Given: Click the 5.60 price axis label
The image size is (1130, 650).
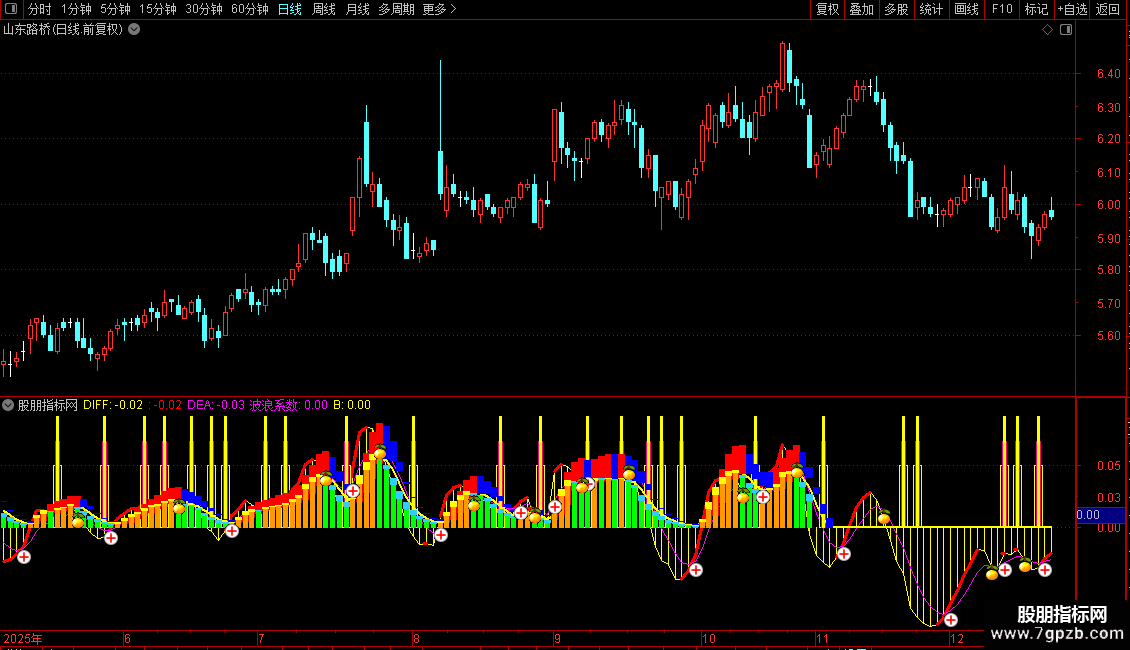Looking at the screenshot, I should (1108, 335).
